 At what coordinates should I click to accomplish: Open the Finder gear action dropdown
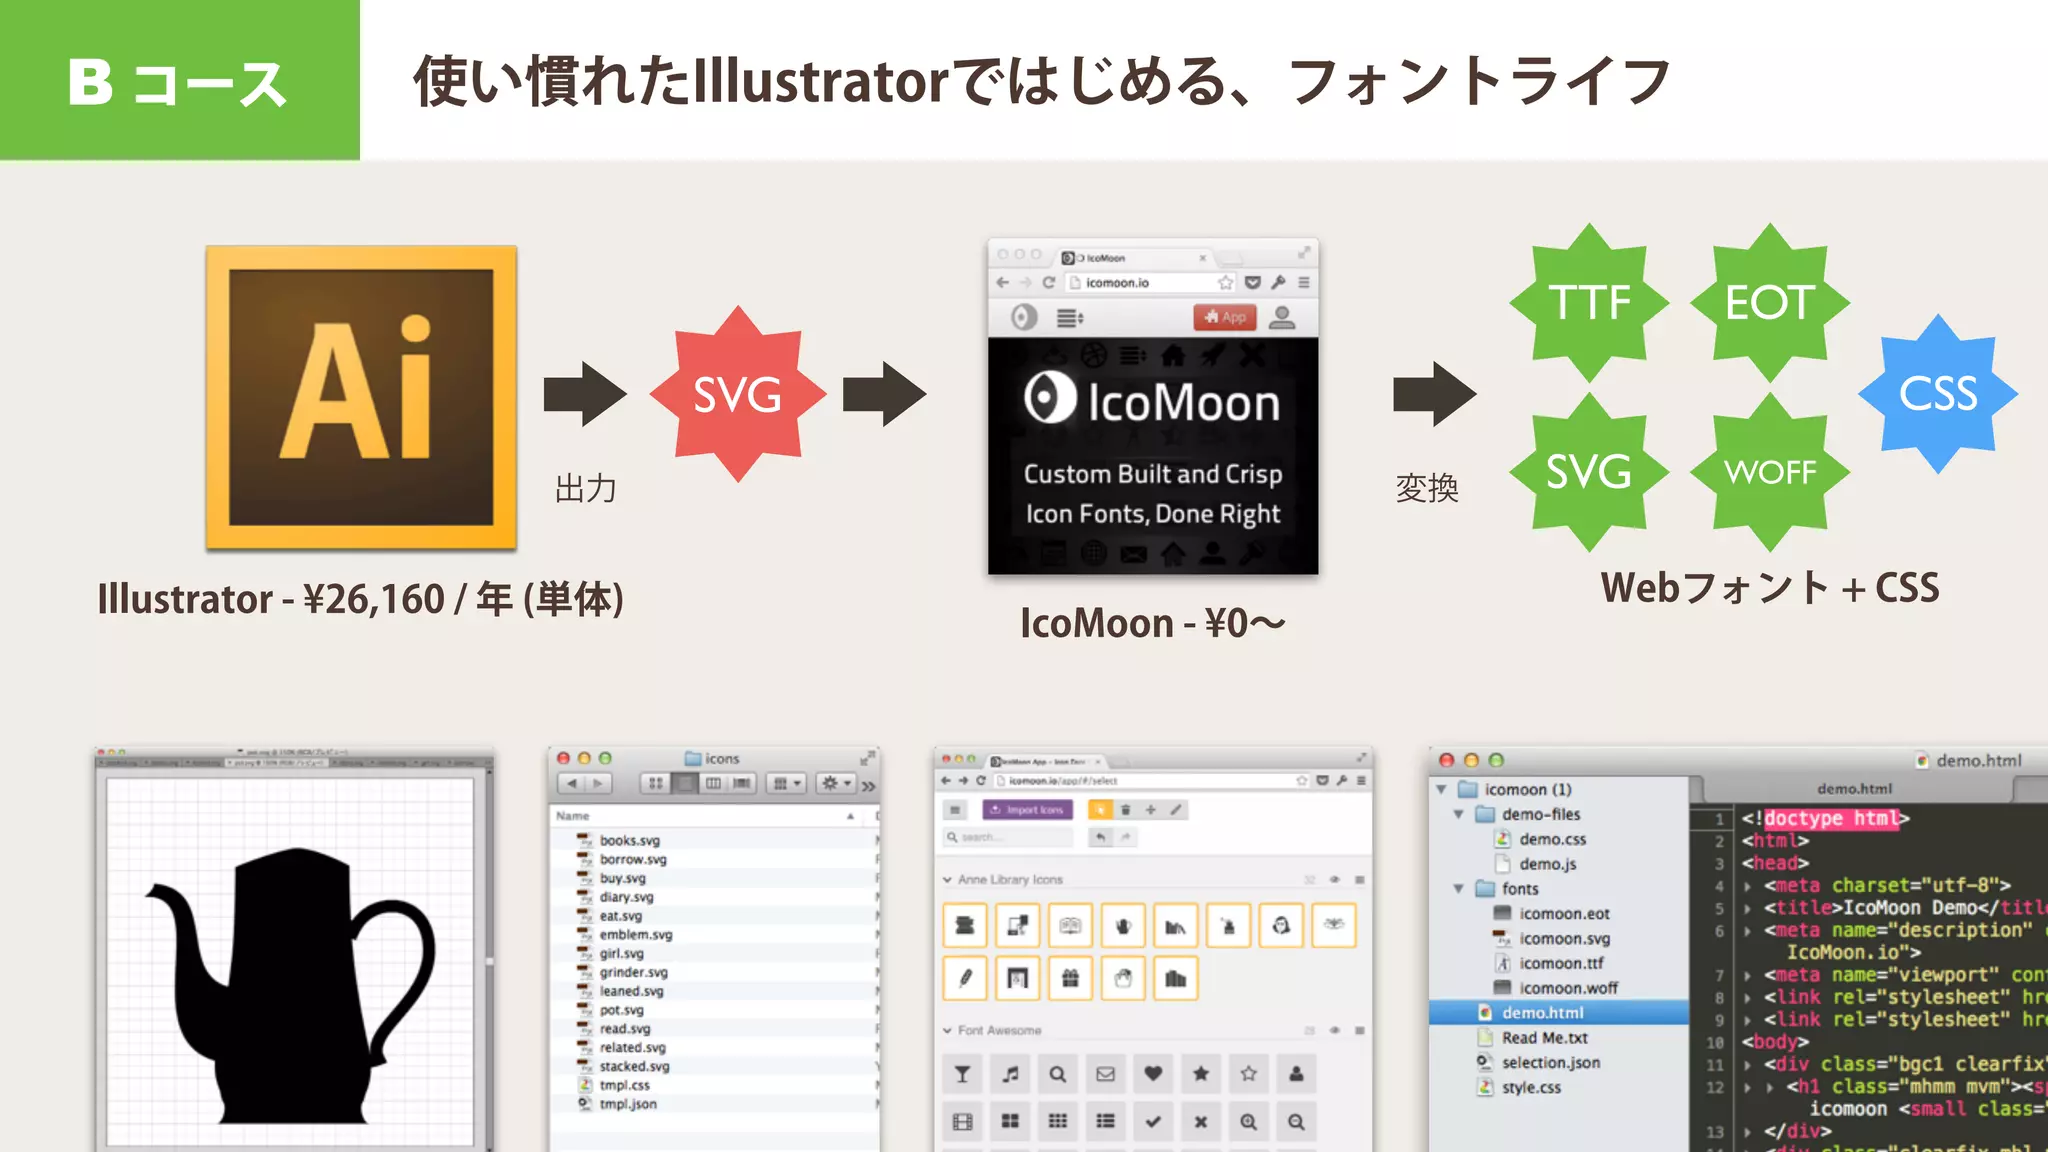click(835, 784)
